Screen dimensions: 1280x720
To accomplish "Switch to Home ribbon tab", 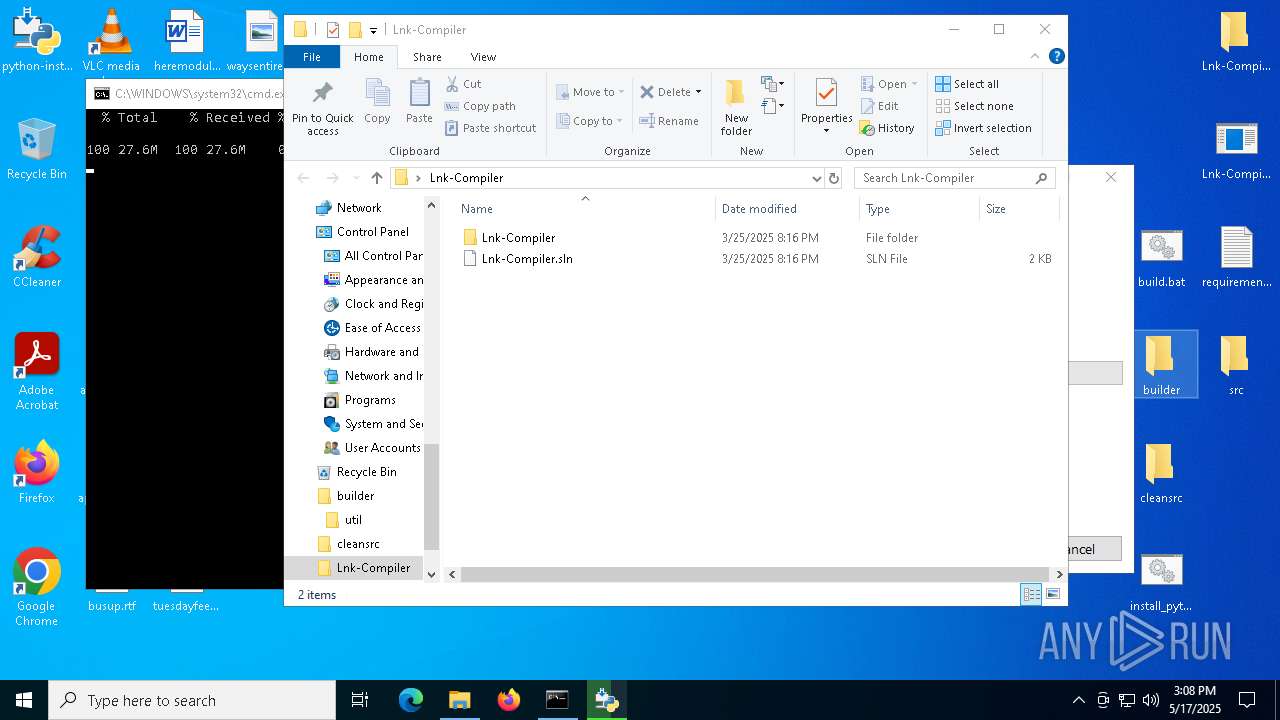I will 368,57.
